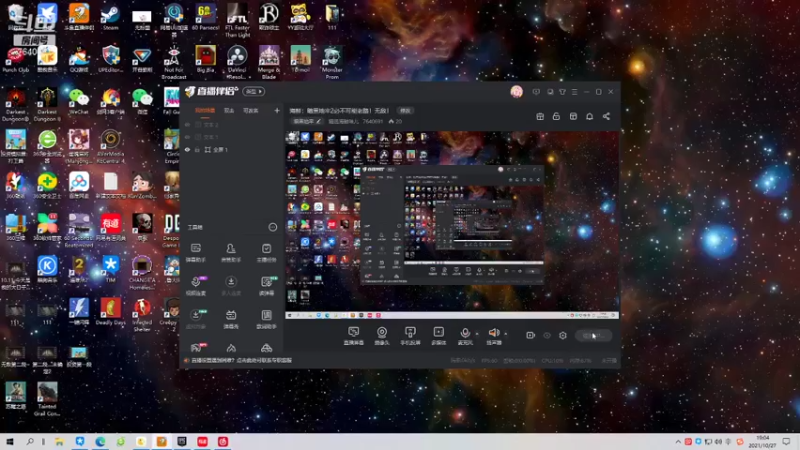Add a 手机投屏 phone casting source

click(x=410, y=336)
